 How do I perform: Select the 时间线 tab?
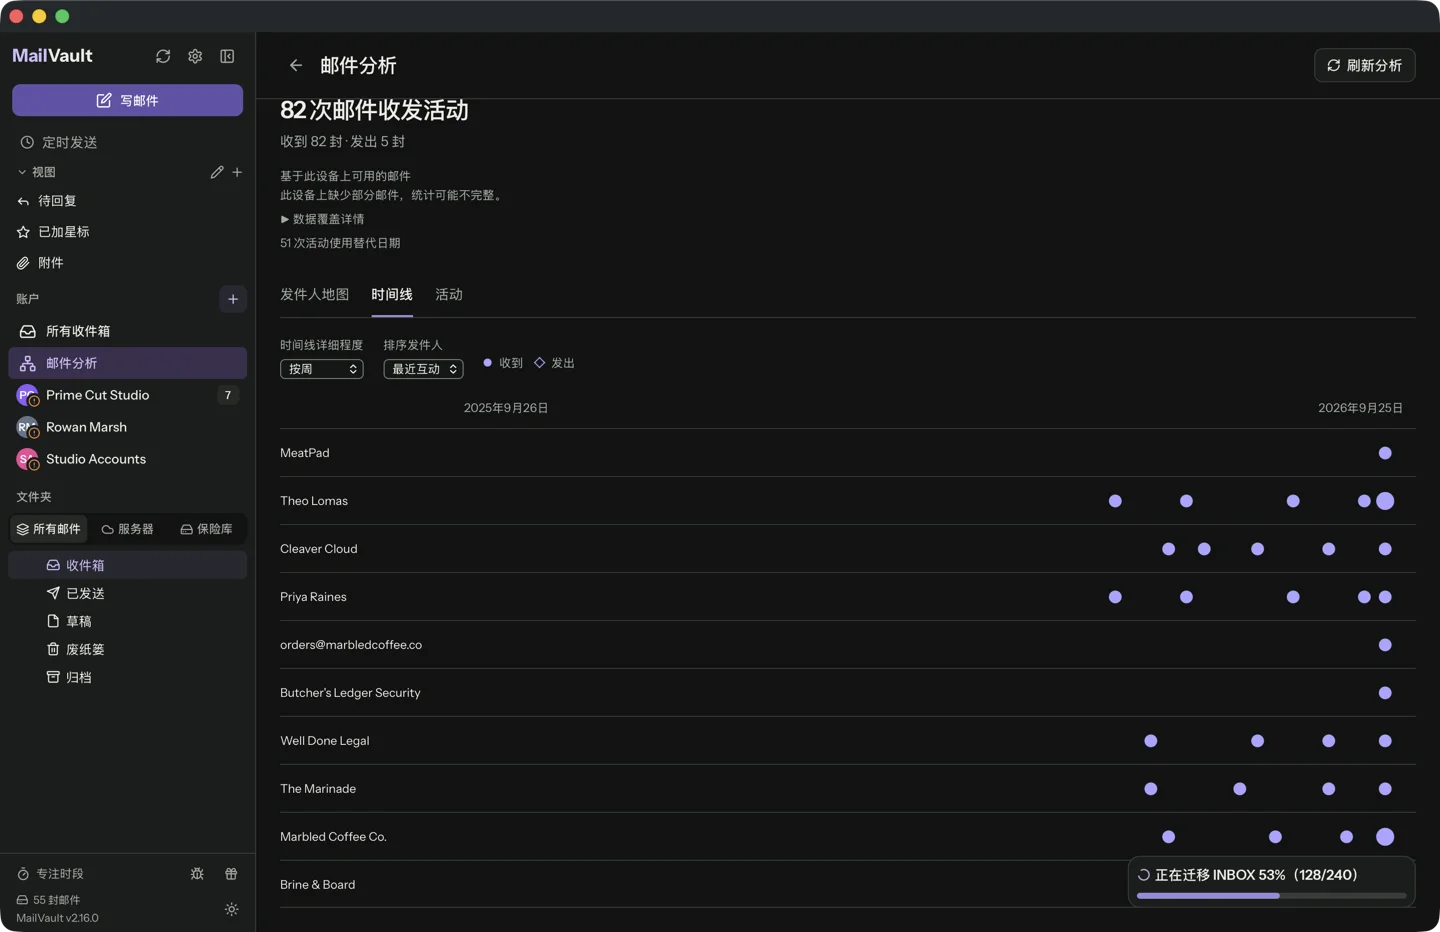[392, 294]
